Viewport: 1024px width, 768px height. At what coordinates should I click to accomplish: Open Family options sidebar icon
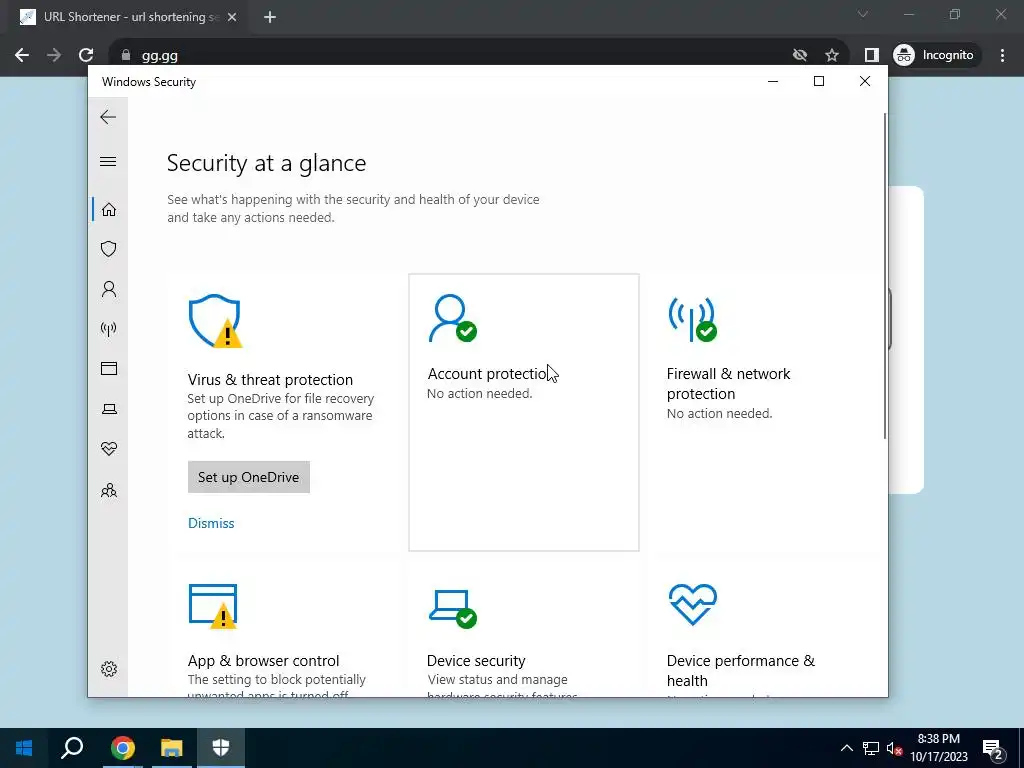pyautogui.click(x=109, y=490)
